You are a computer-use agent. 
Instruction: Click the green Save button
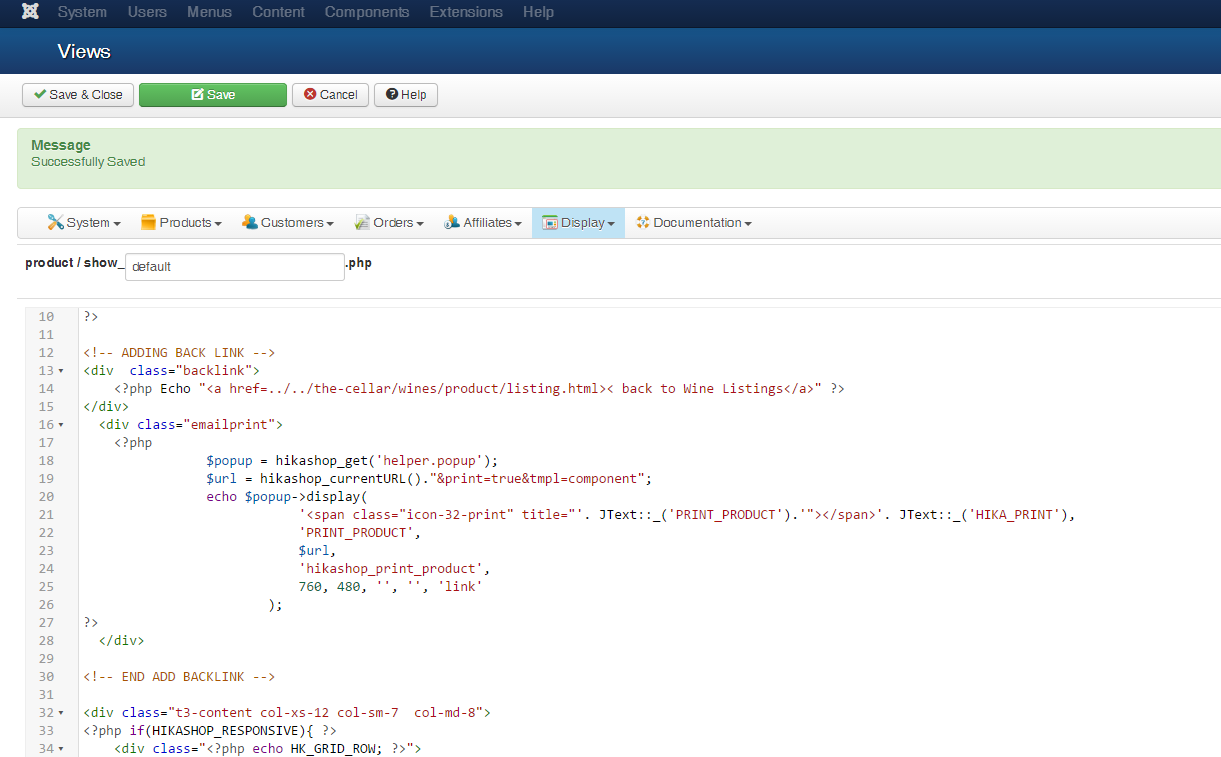[x=213, y=95]
